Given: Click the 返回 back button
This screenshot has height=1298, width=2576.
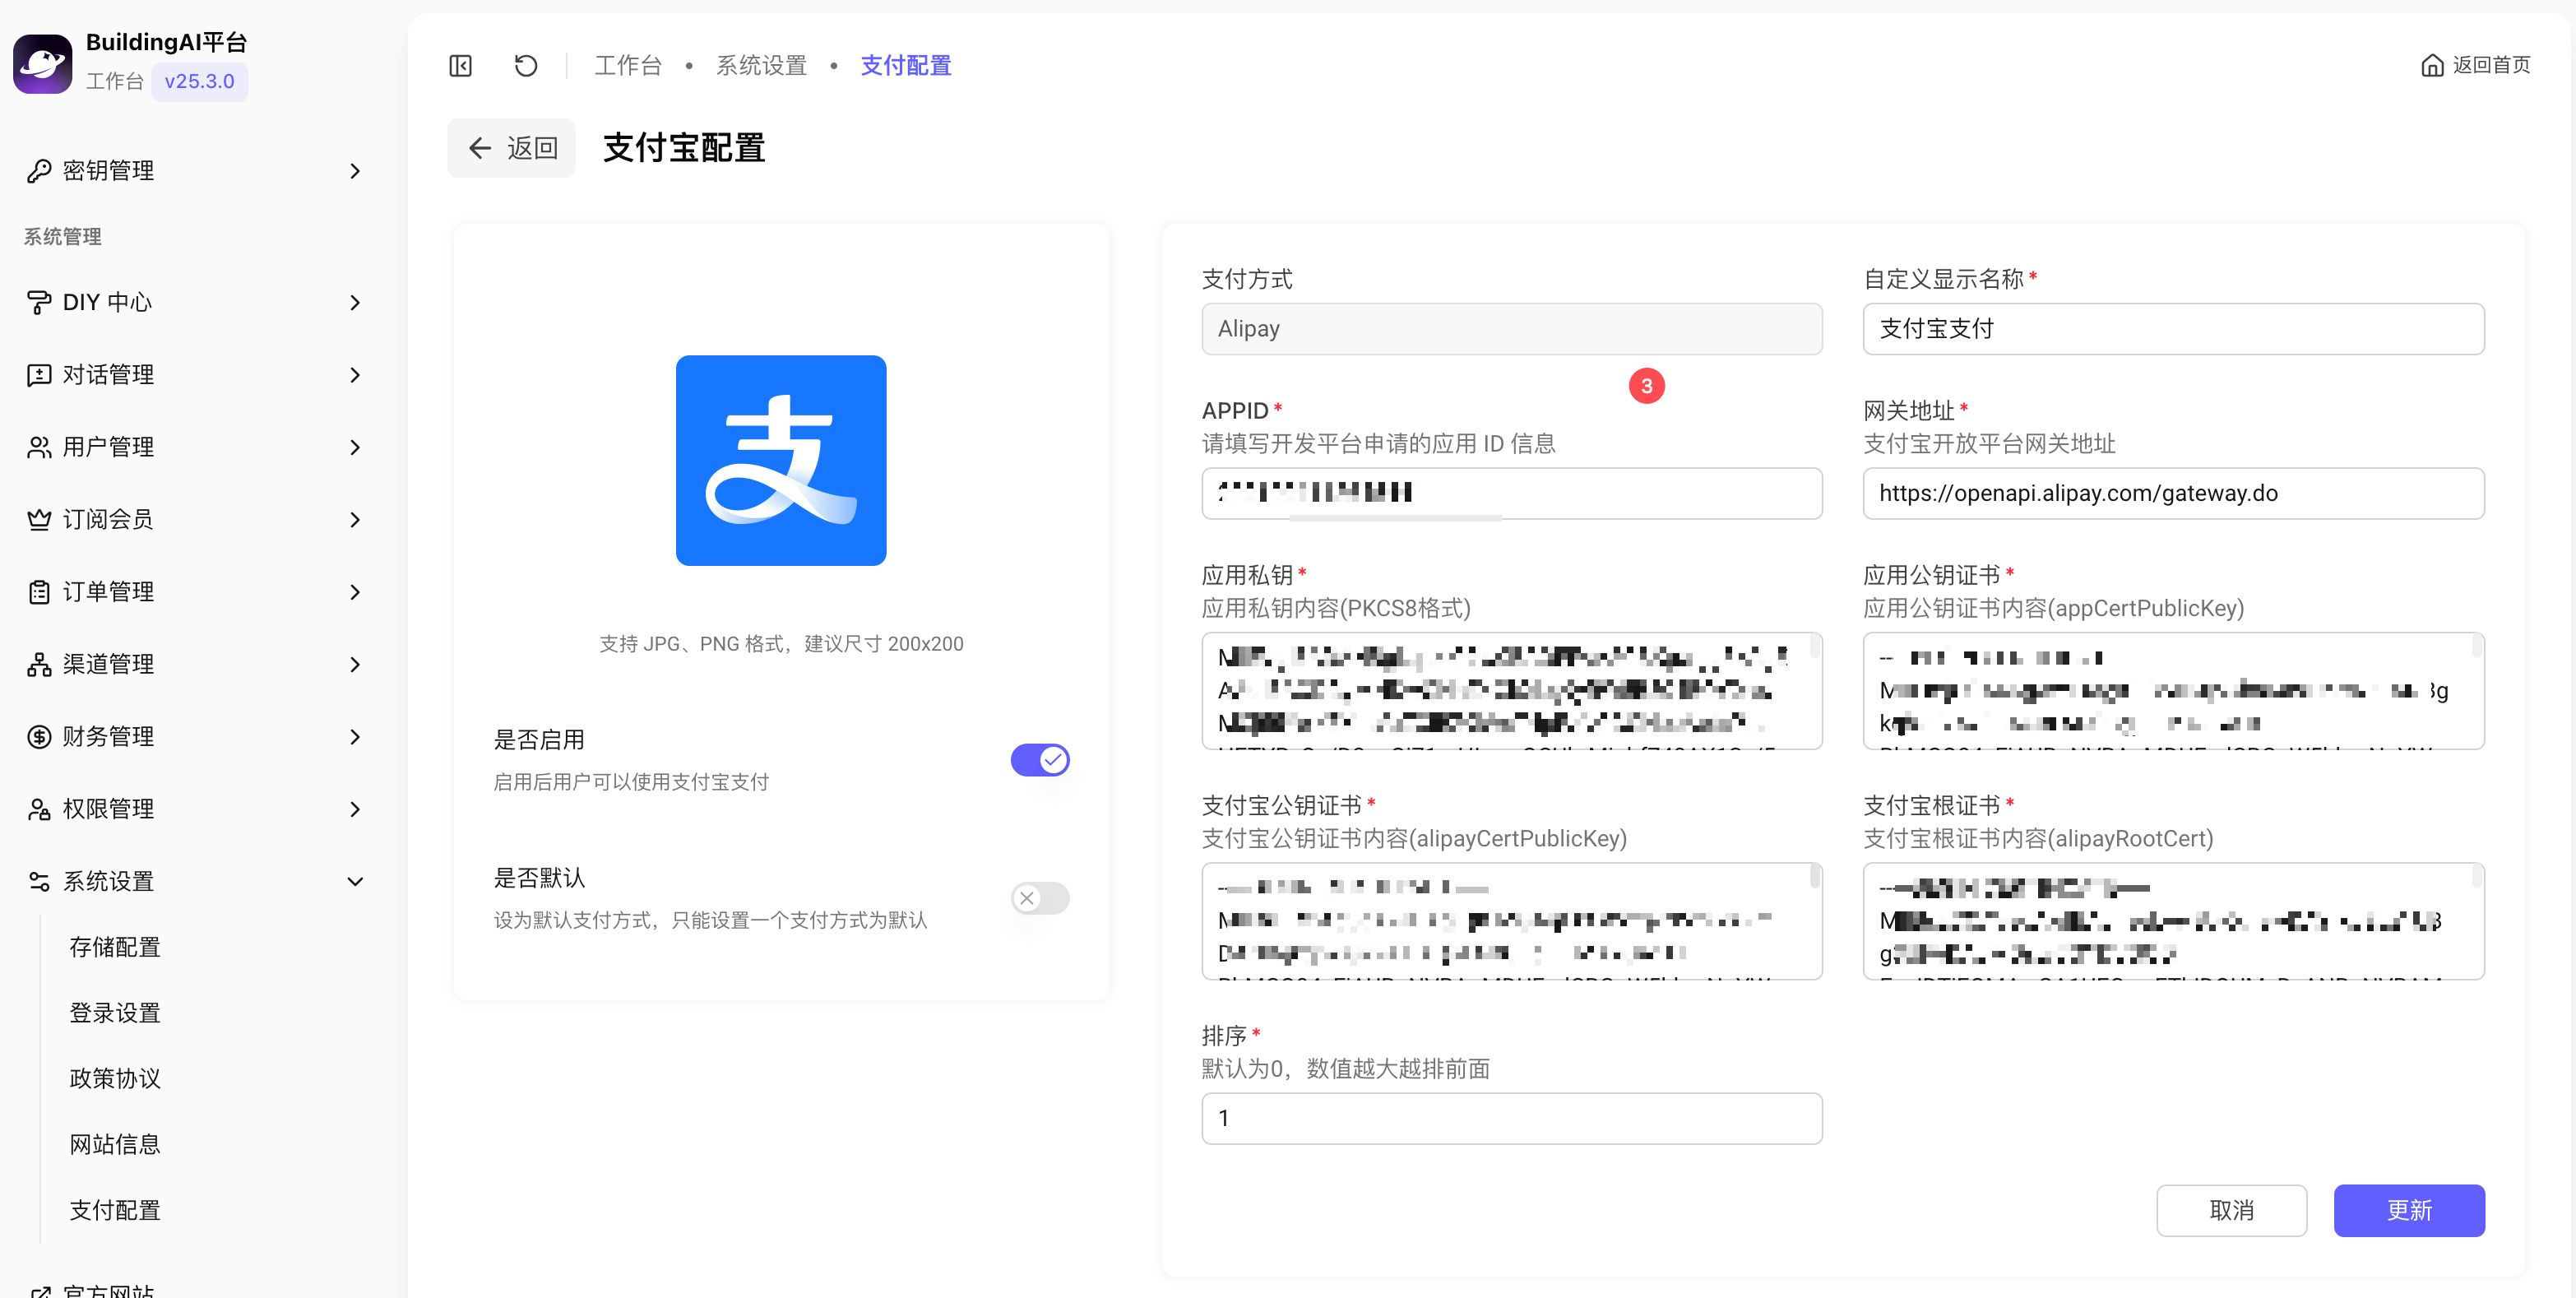Looking at the screenshot, I should 511,148.
